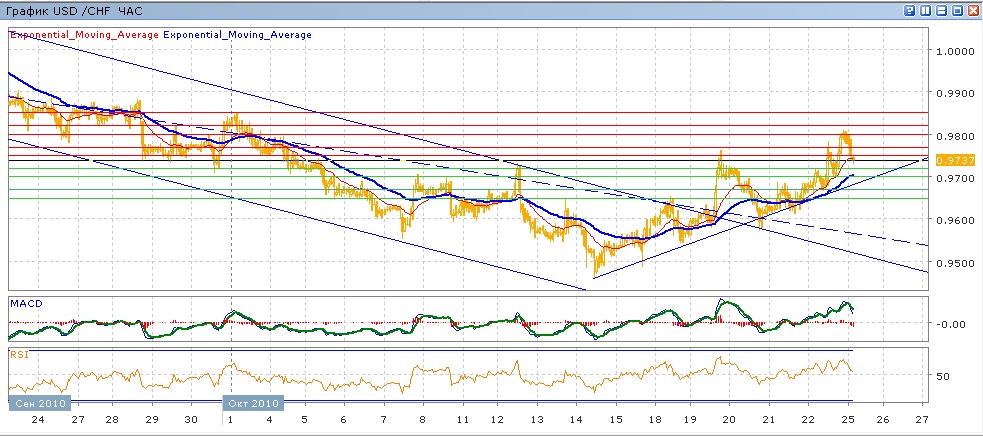
Task: Click the 'Окт 2010' month marker
Action: (253, 403)
